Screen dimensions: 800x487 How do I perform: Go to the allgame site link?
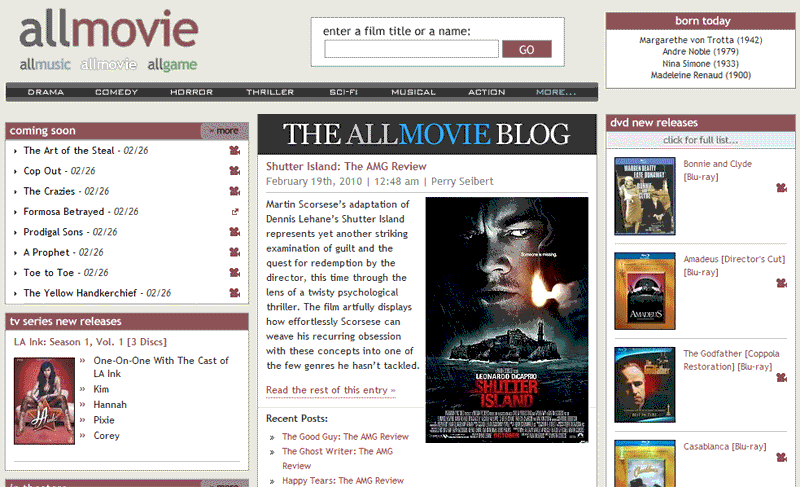coord(172,65)
